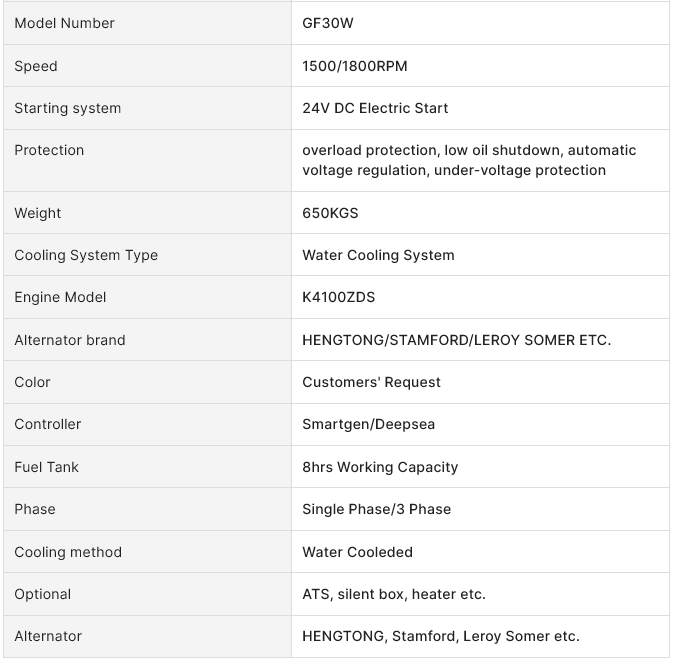Click the "Starting system" label cell

[68, 108]
